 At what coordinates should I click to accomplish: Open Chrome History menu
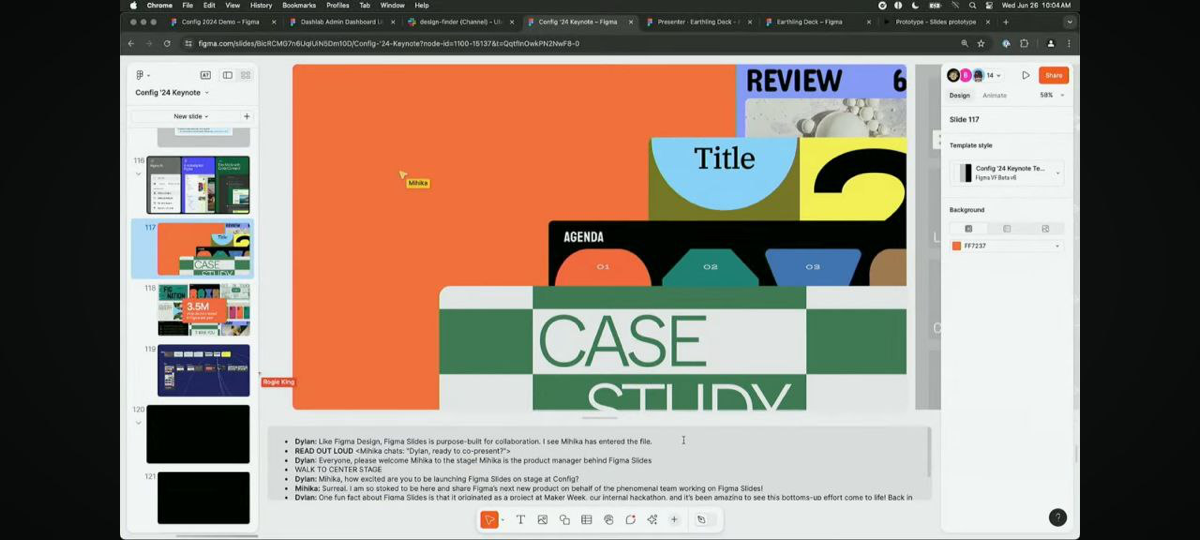tap(261, 5)
